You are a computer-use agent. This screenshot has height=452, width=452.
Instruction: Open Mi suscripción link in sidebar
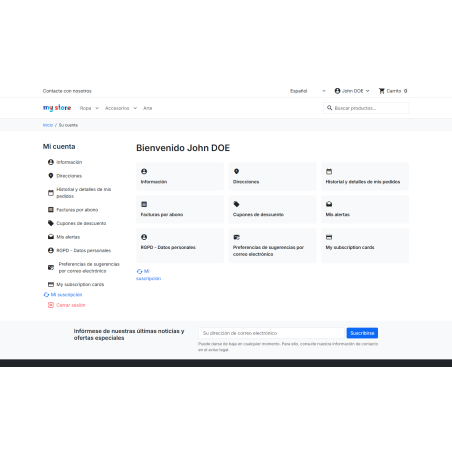pos(66,295)
